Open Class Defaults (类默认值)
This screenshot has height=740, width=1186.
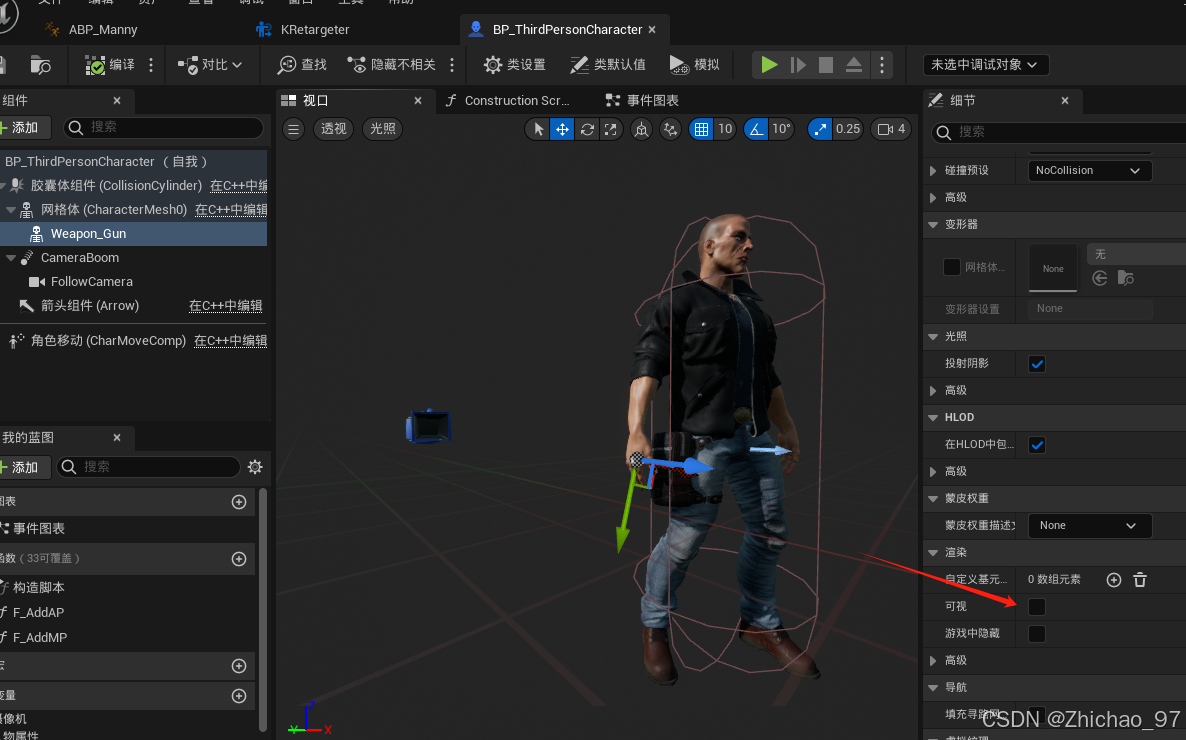[x=607, y=65]
